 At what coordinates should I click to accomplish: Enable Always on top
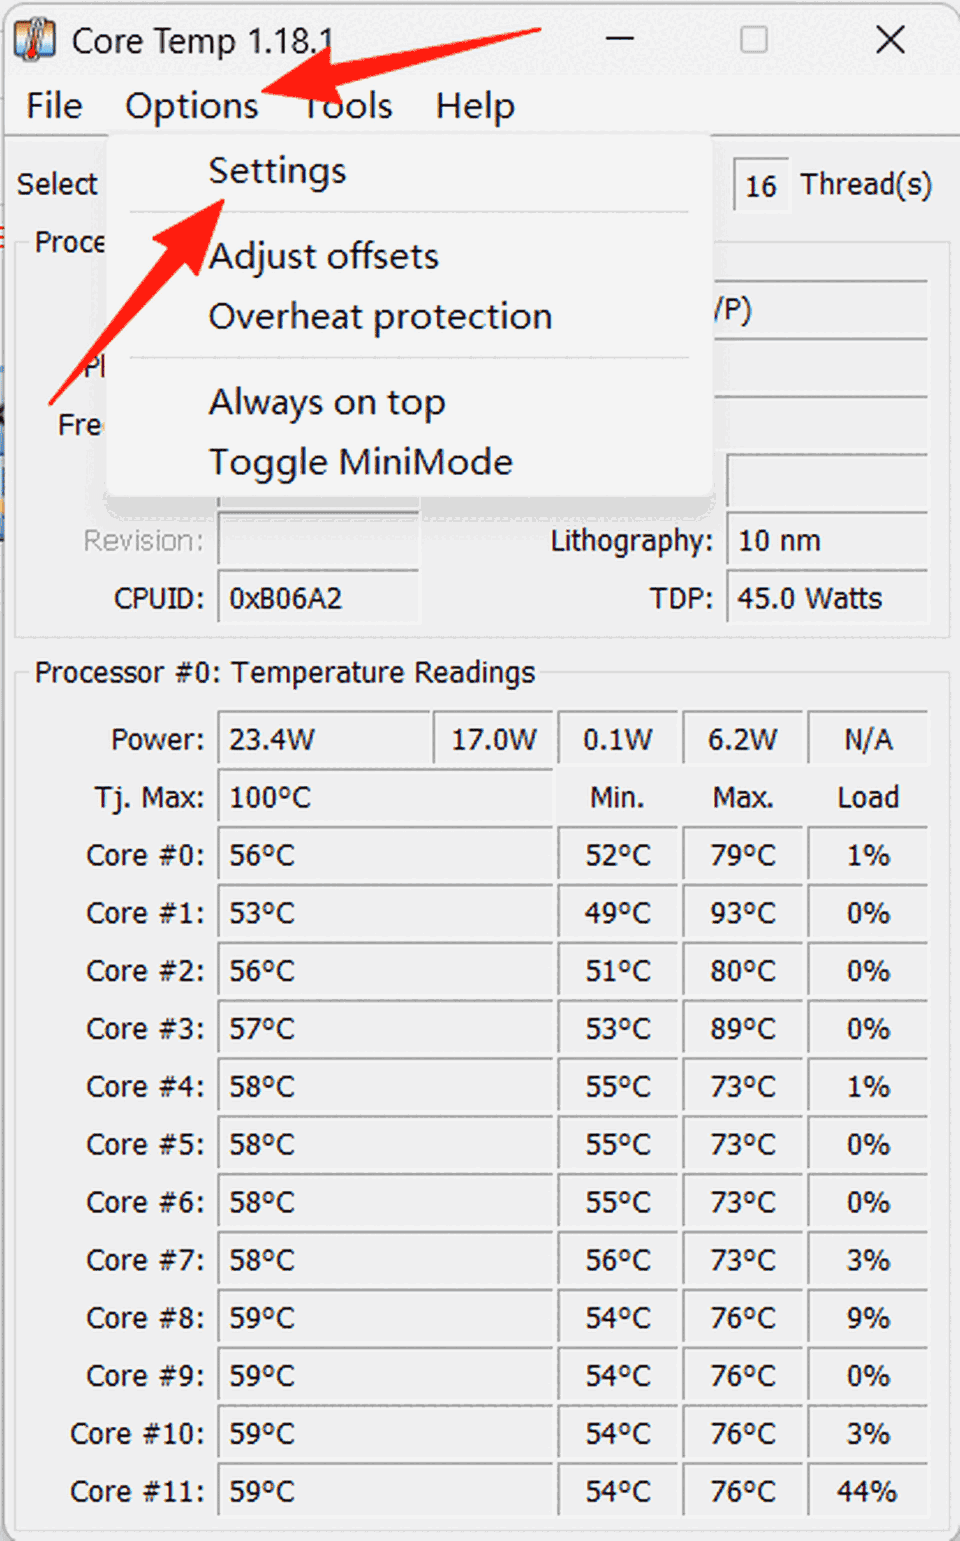(x=326, y=403)
